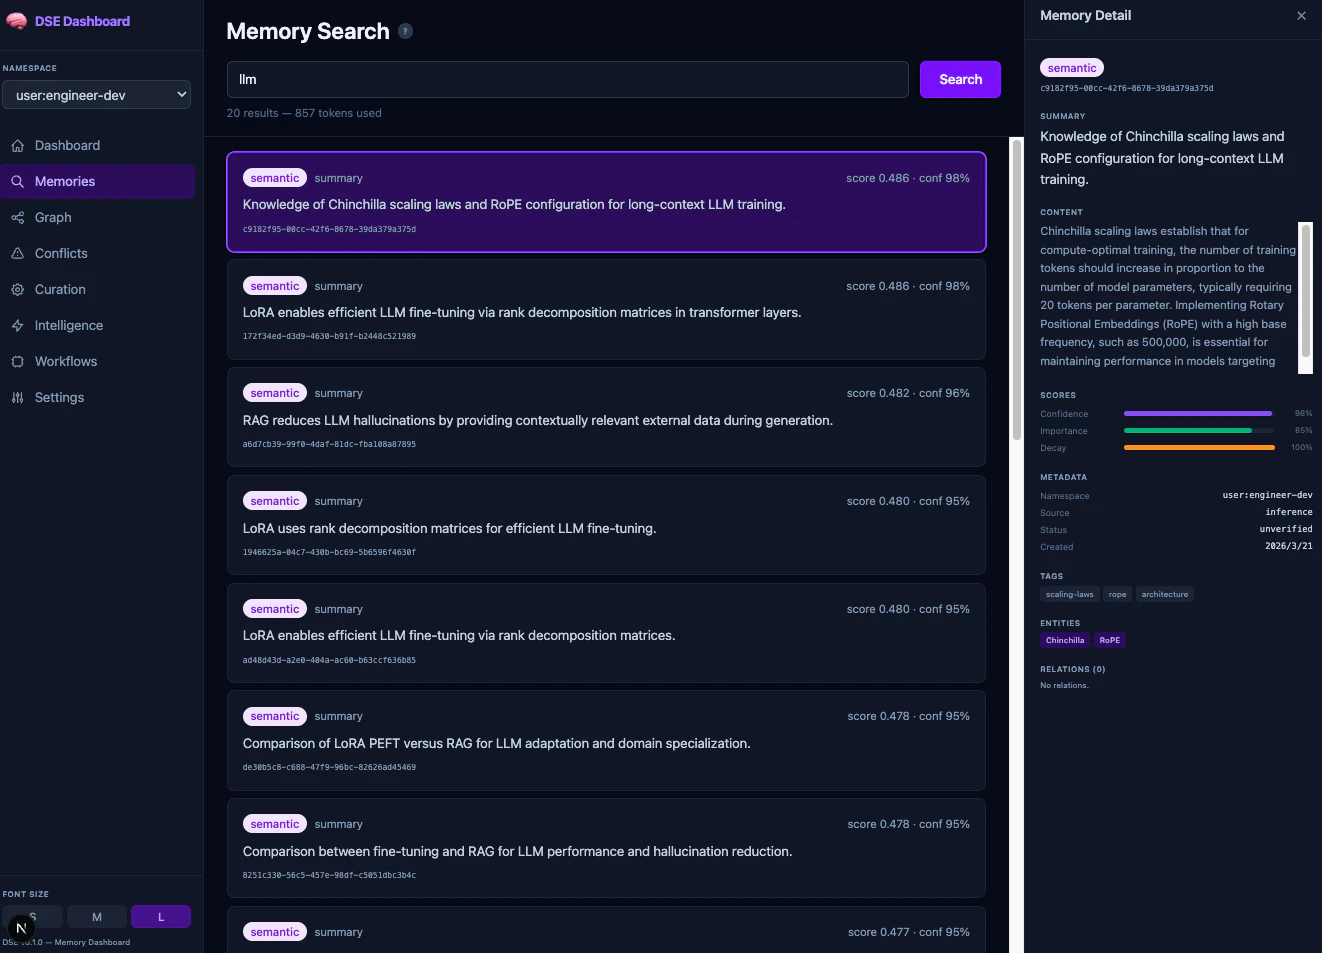The width and height of the screenshot is (1322, 953).
Task: Click the DSE Dashboard brain logo icon
Action: coord(16,21)
